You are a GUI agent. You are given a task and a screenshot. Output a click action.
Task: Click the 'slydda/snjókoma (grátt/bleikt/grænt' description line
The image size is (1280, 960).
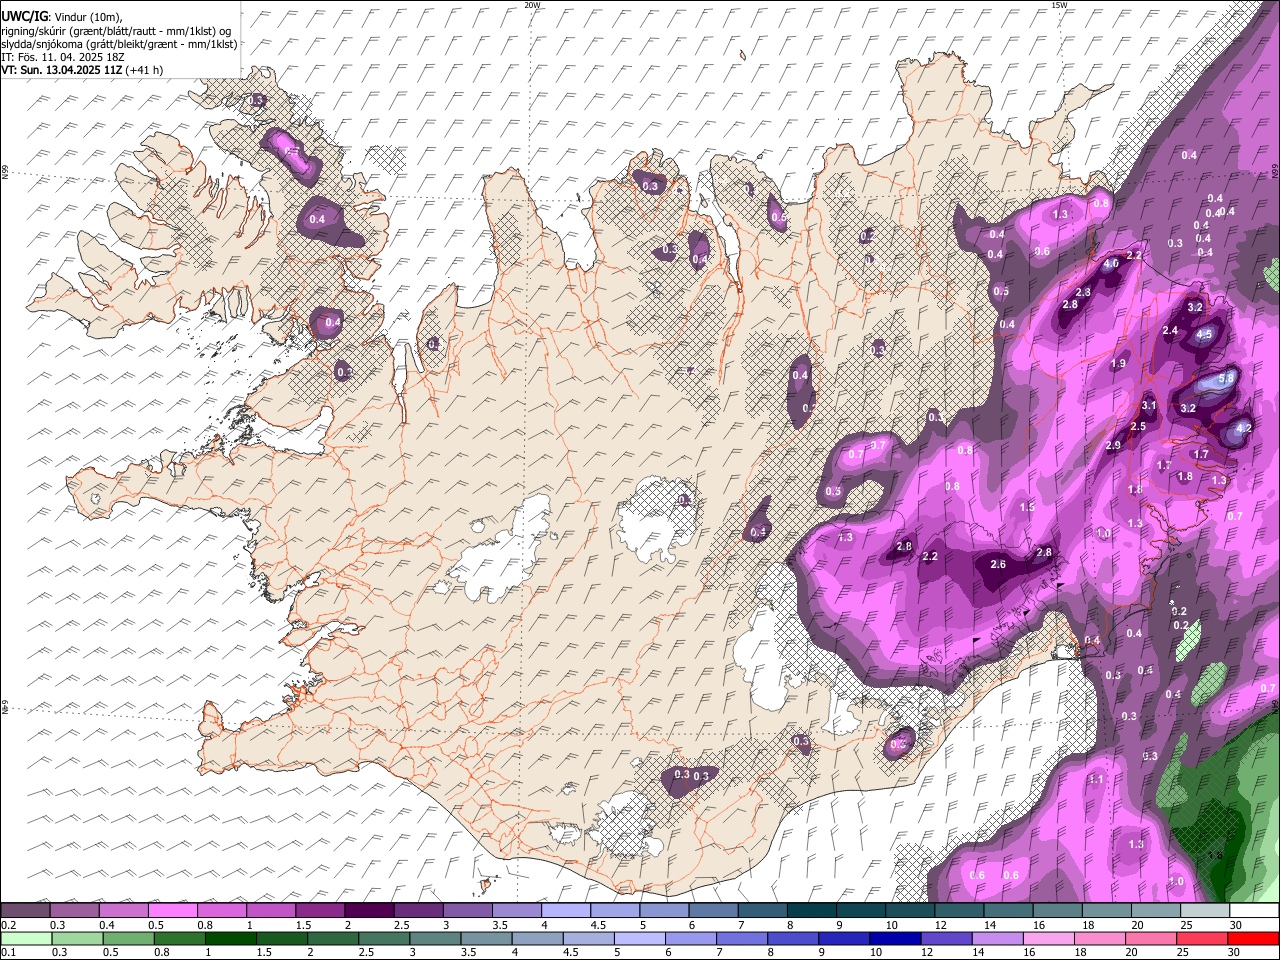(x=119, y=44)
